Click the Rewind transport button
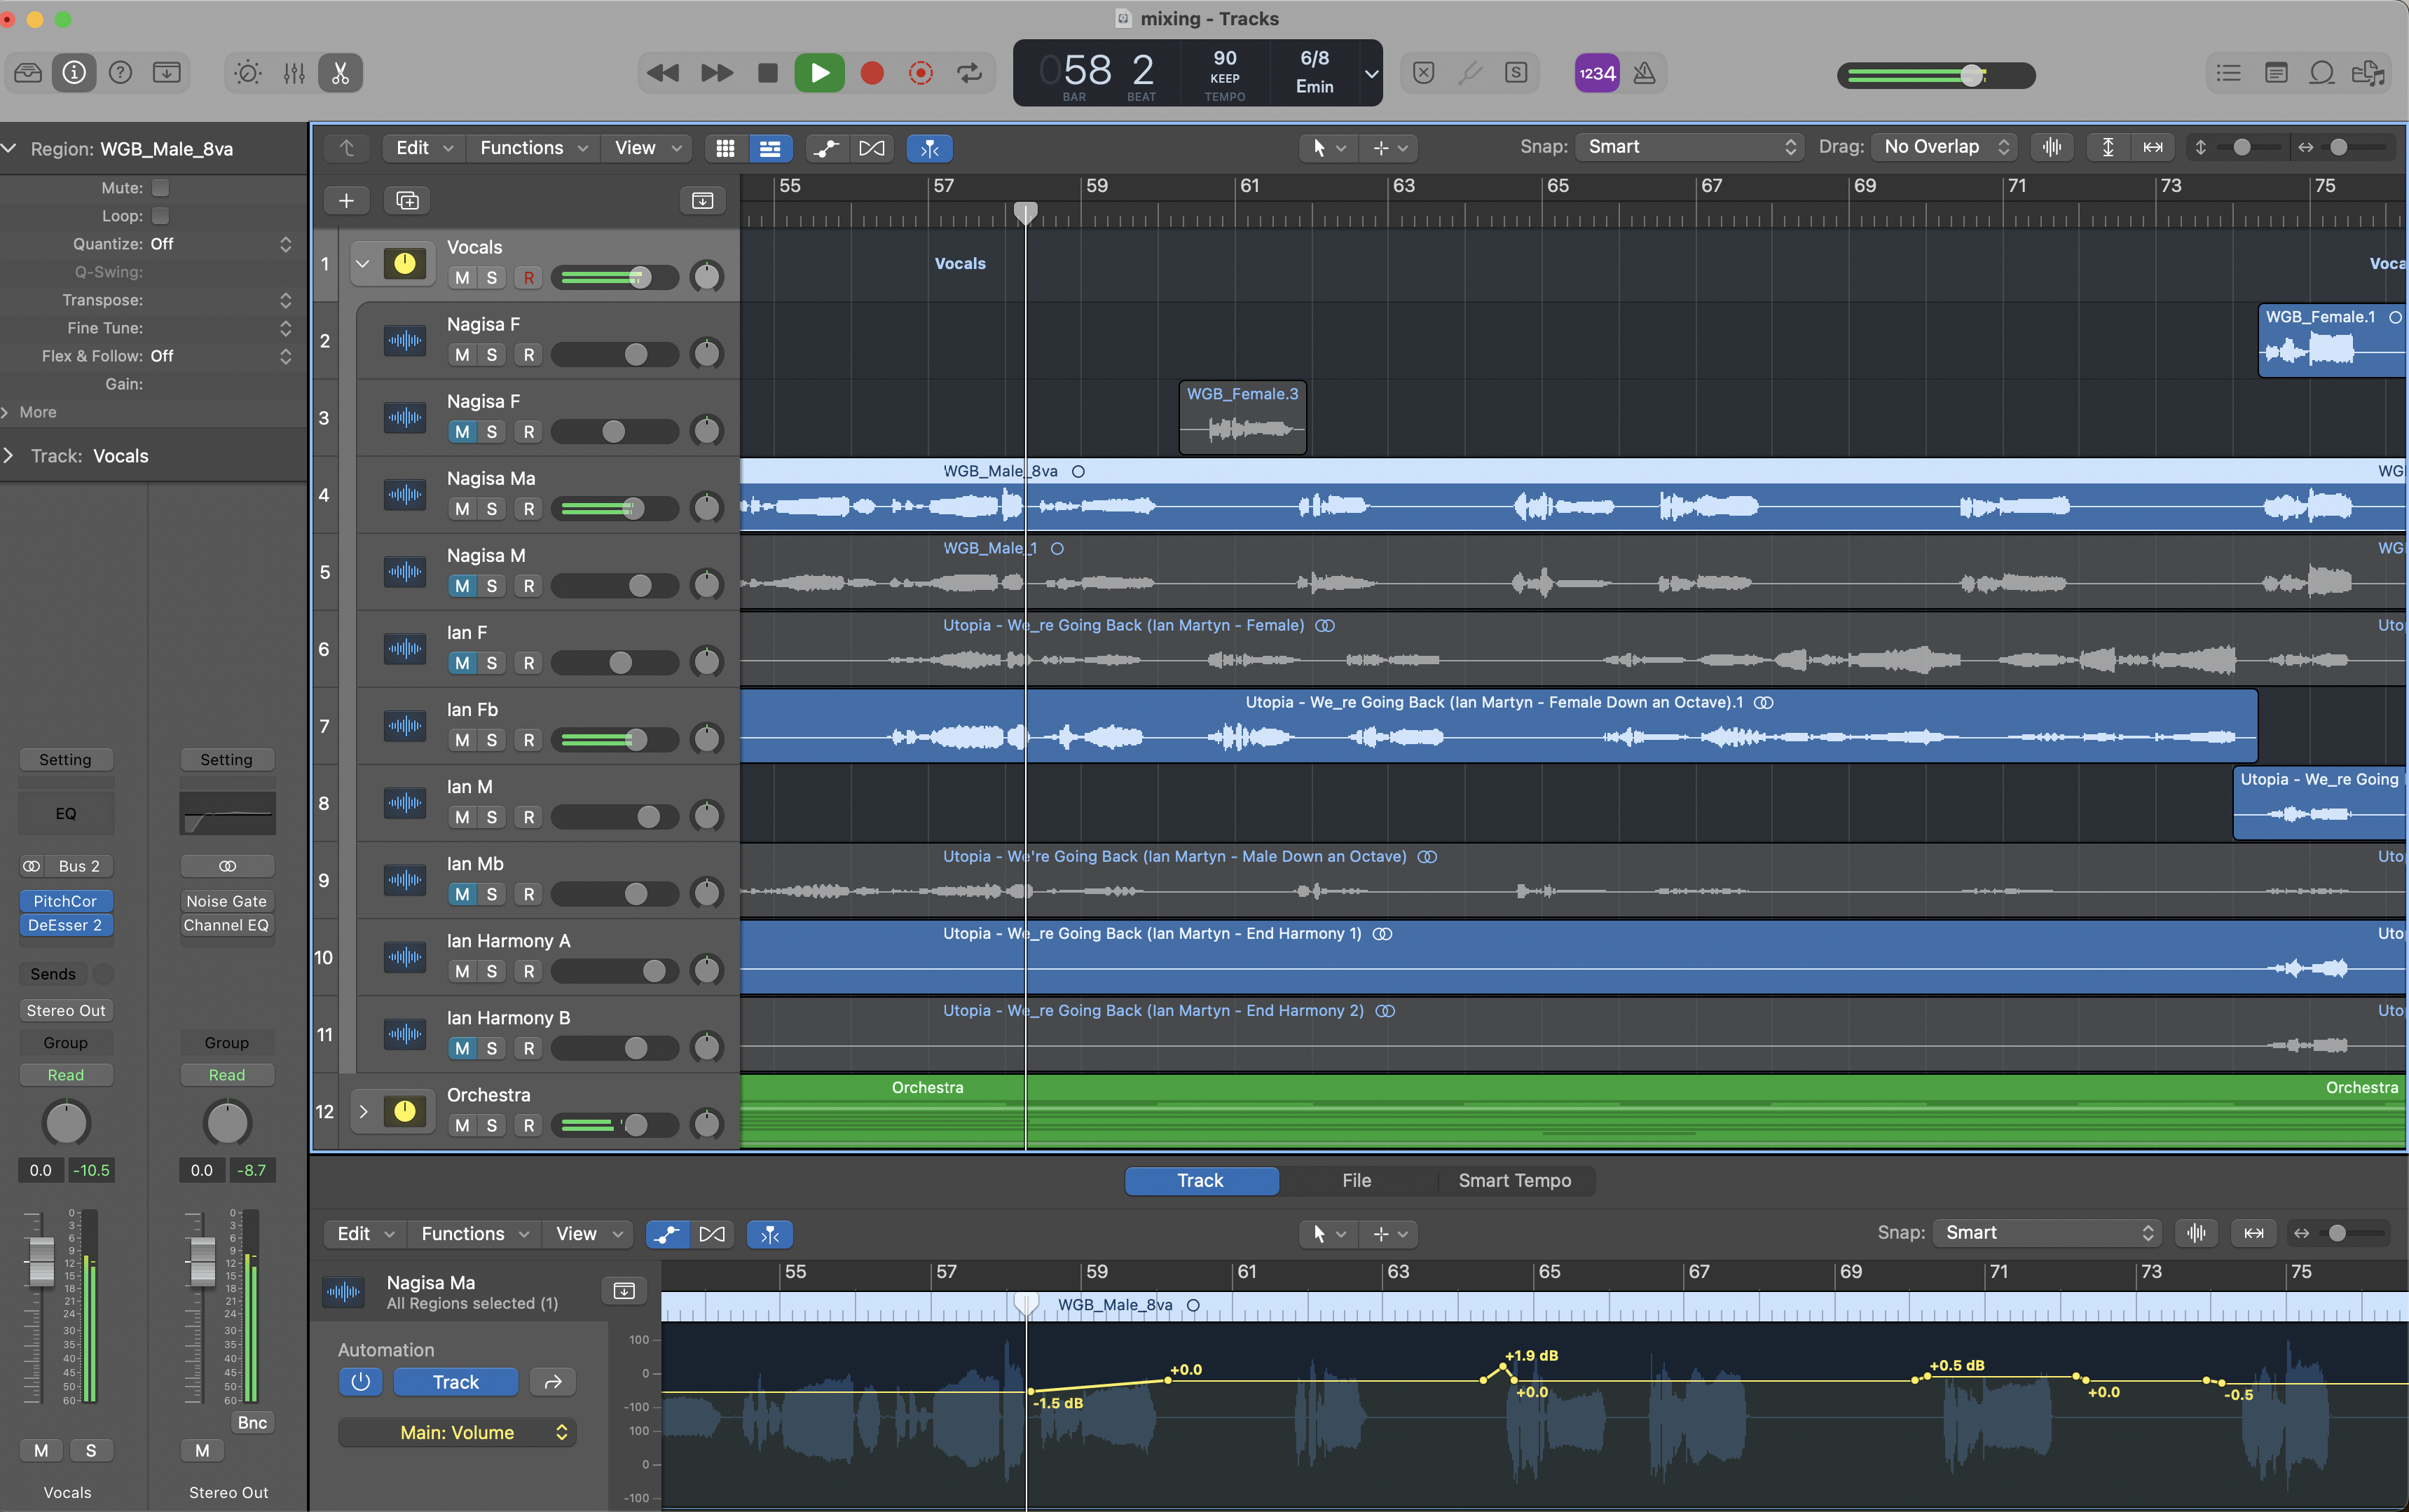The height and width of the screenshot is (1512, 2409). (x=662, y=73)
